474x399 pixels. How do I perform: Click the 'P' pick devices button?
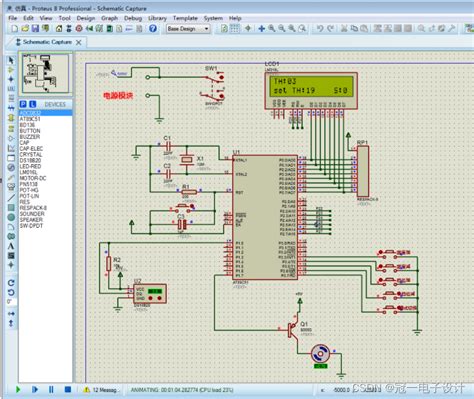(23, 104)
